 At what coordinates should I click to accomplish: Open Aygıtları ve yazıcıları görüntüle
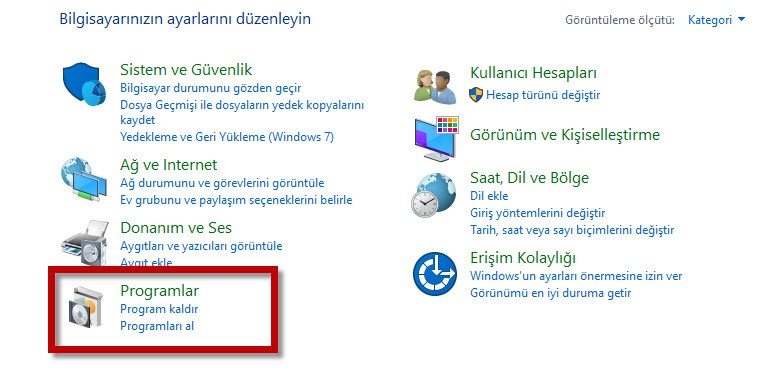tap(201, 246)
